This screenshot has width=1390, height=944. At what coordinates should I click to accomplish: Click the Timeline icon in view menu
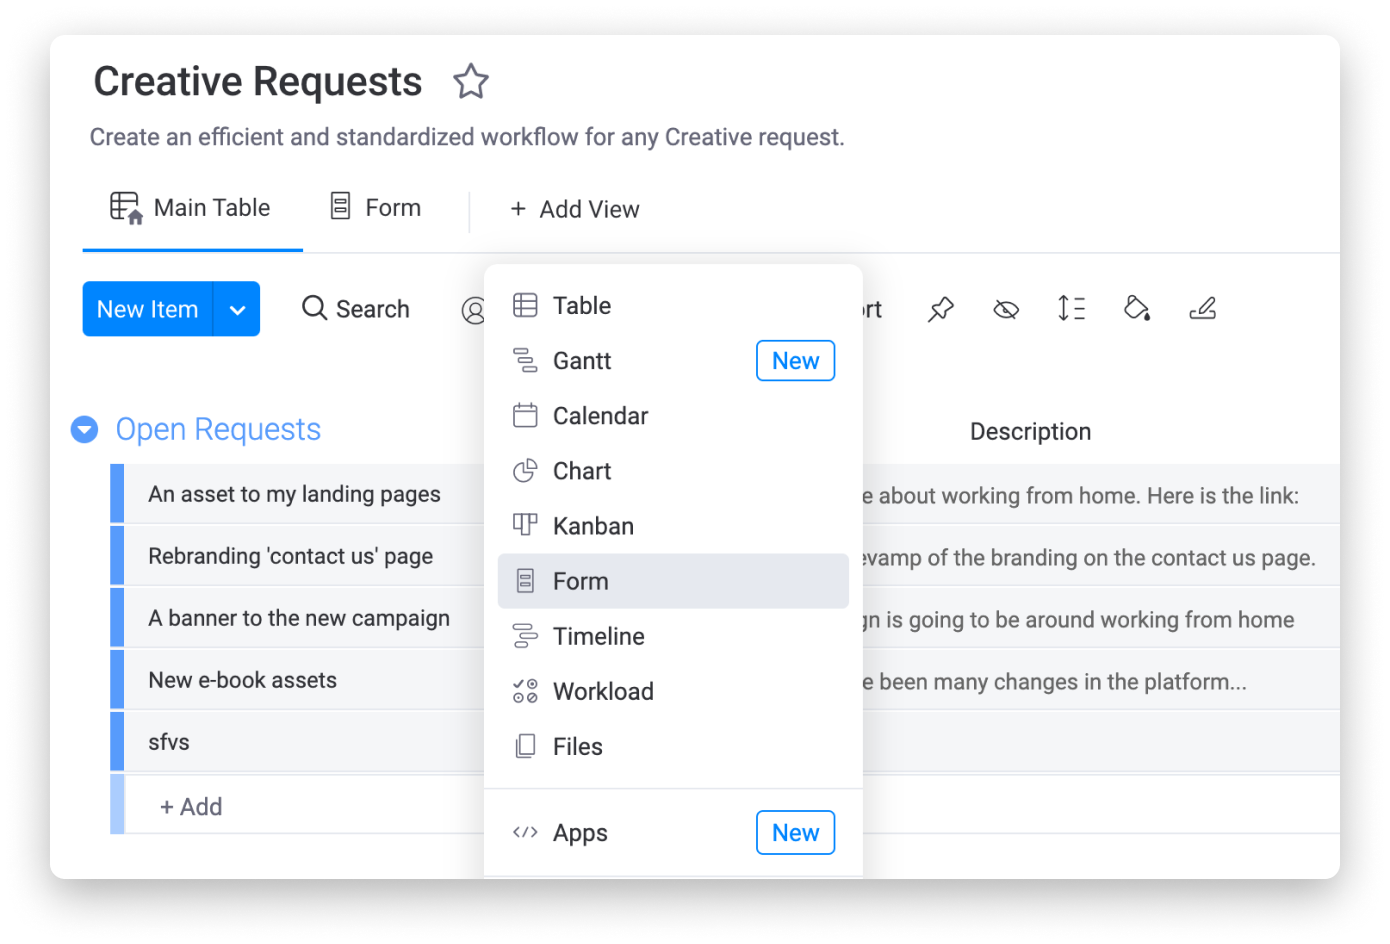point(525,636)
